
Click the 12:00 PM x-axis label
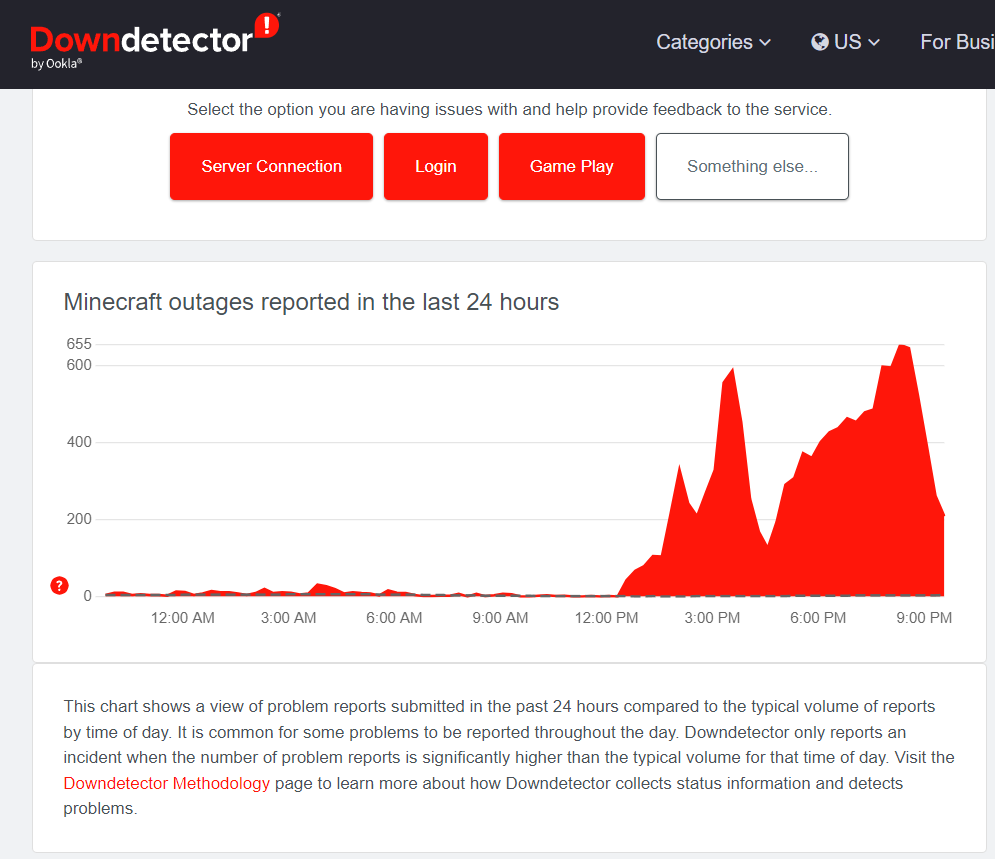pos(606,618)
